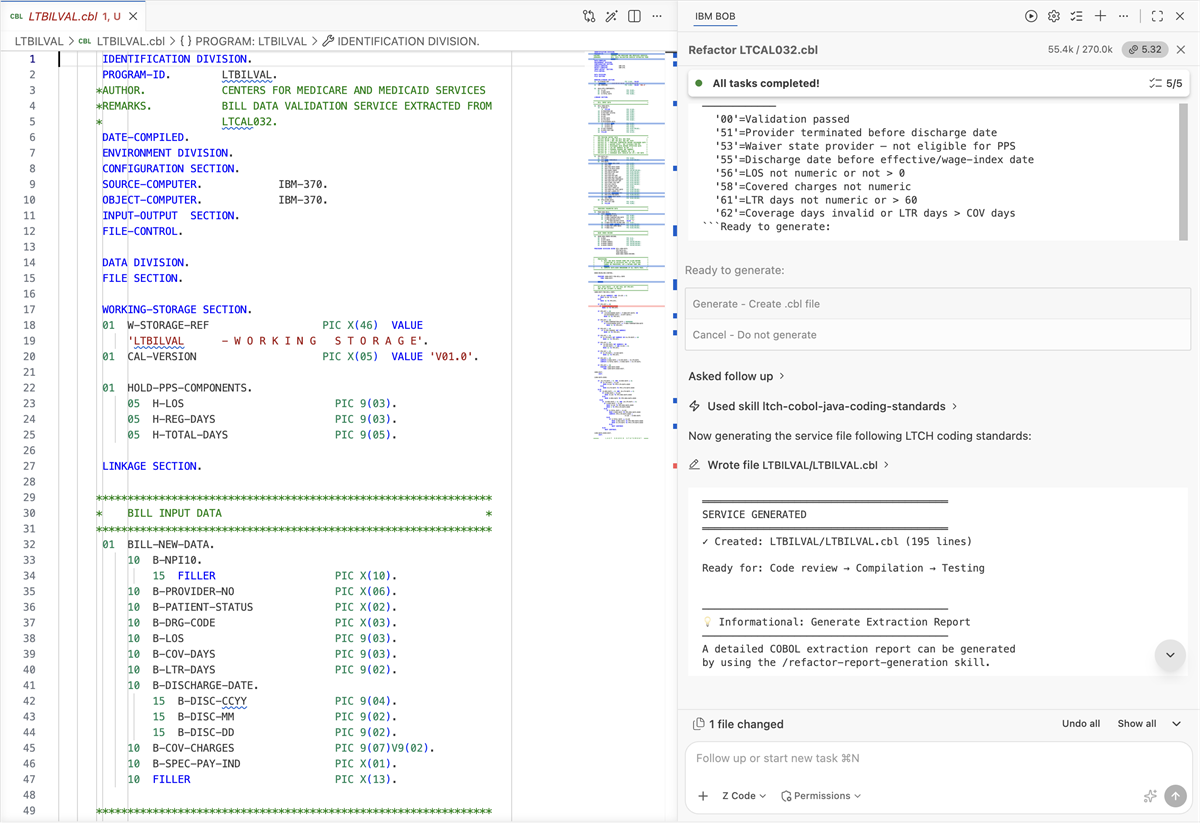Click the CAL-VERSION declaration line
Viewport: 1200px width, 823px height.
[290, 356]
